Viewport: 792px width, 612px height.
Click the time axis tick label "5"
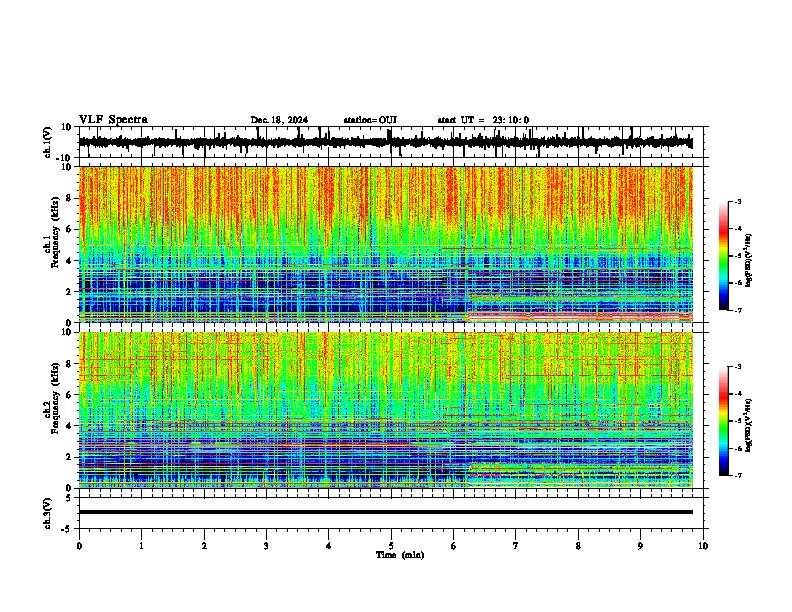click(x=391, y=546)
